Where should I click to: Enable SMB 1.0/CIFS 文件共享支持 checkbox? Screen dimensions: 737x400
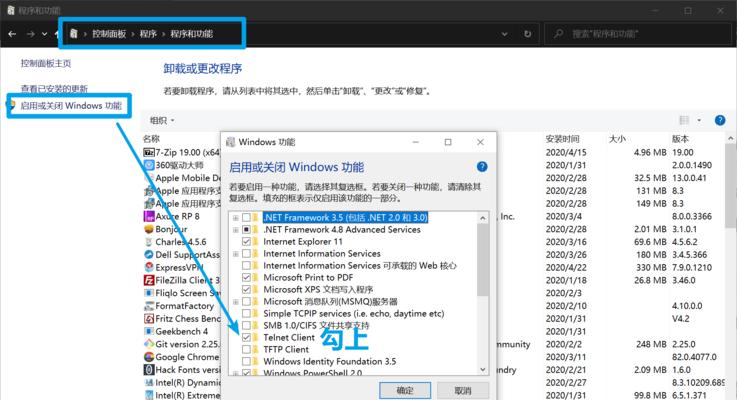(246, 325)
